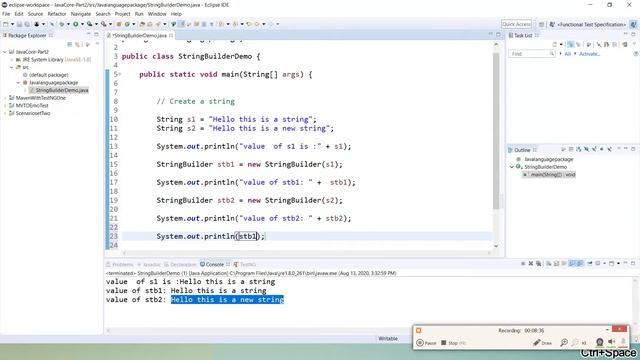Select StringBuilderDemo.java in Package Explorer

tap(59, 90)
